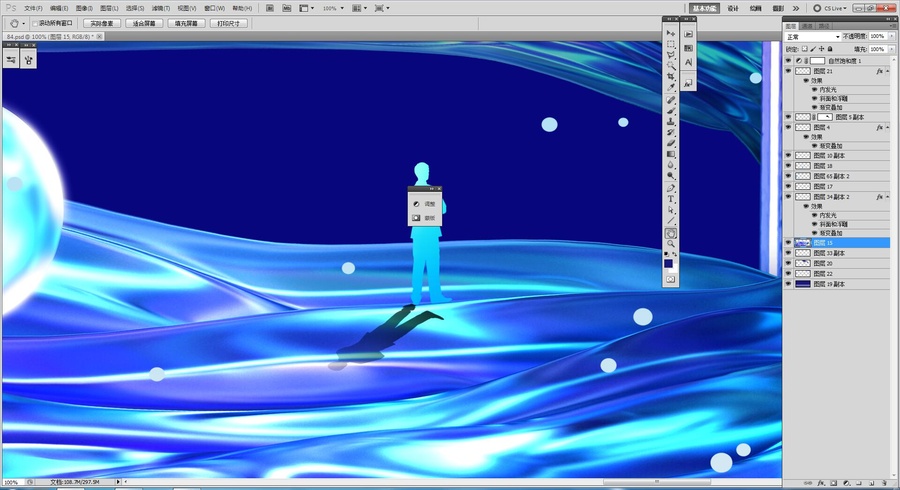Open the 滤镜(T) menu
This screenshot has width=900, height=490.
pos(161,9)
